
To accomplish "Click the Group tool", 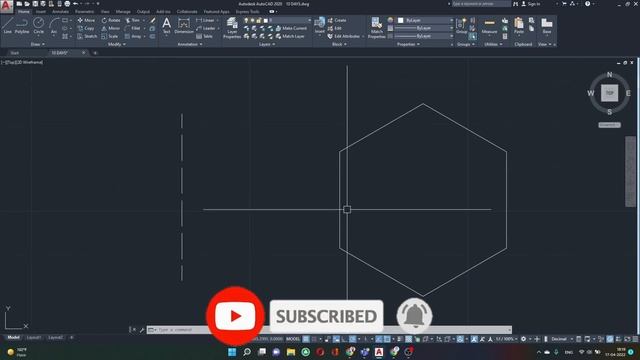I will click(x=461, y=25).
